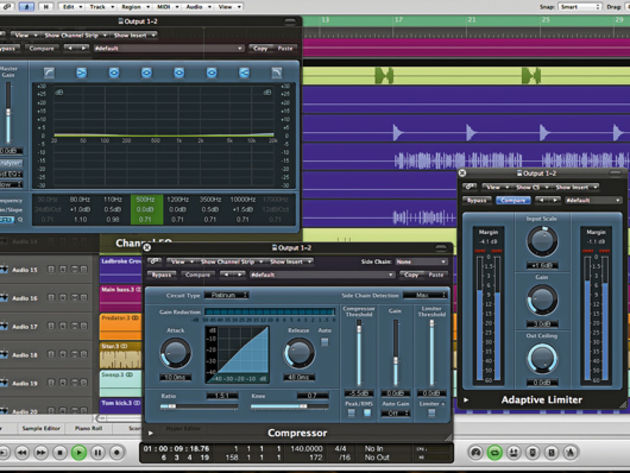Click the chain link icon in the Arrange toolbar

7,7
